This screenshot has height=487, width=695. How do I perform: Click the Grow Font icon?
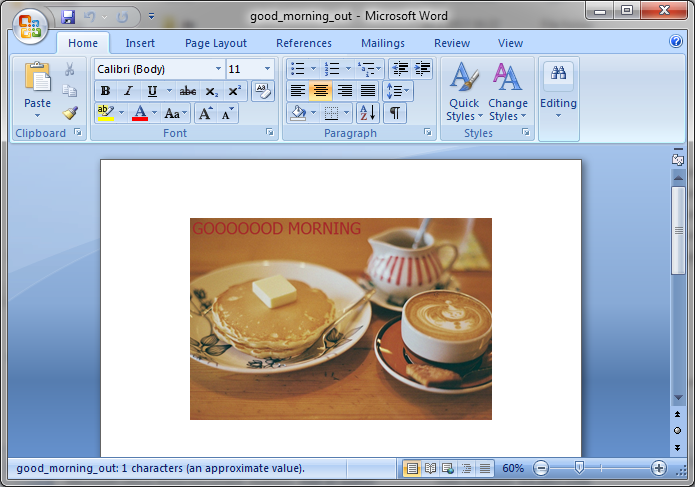tap(205, 113)
